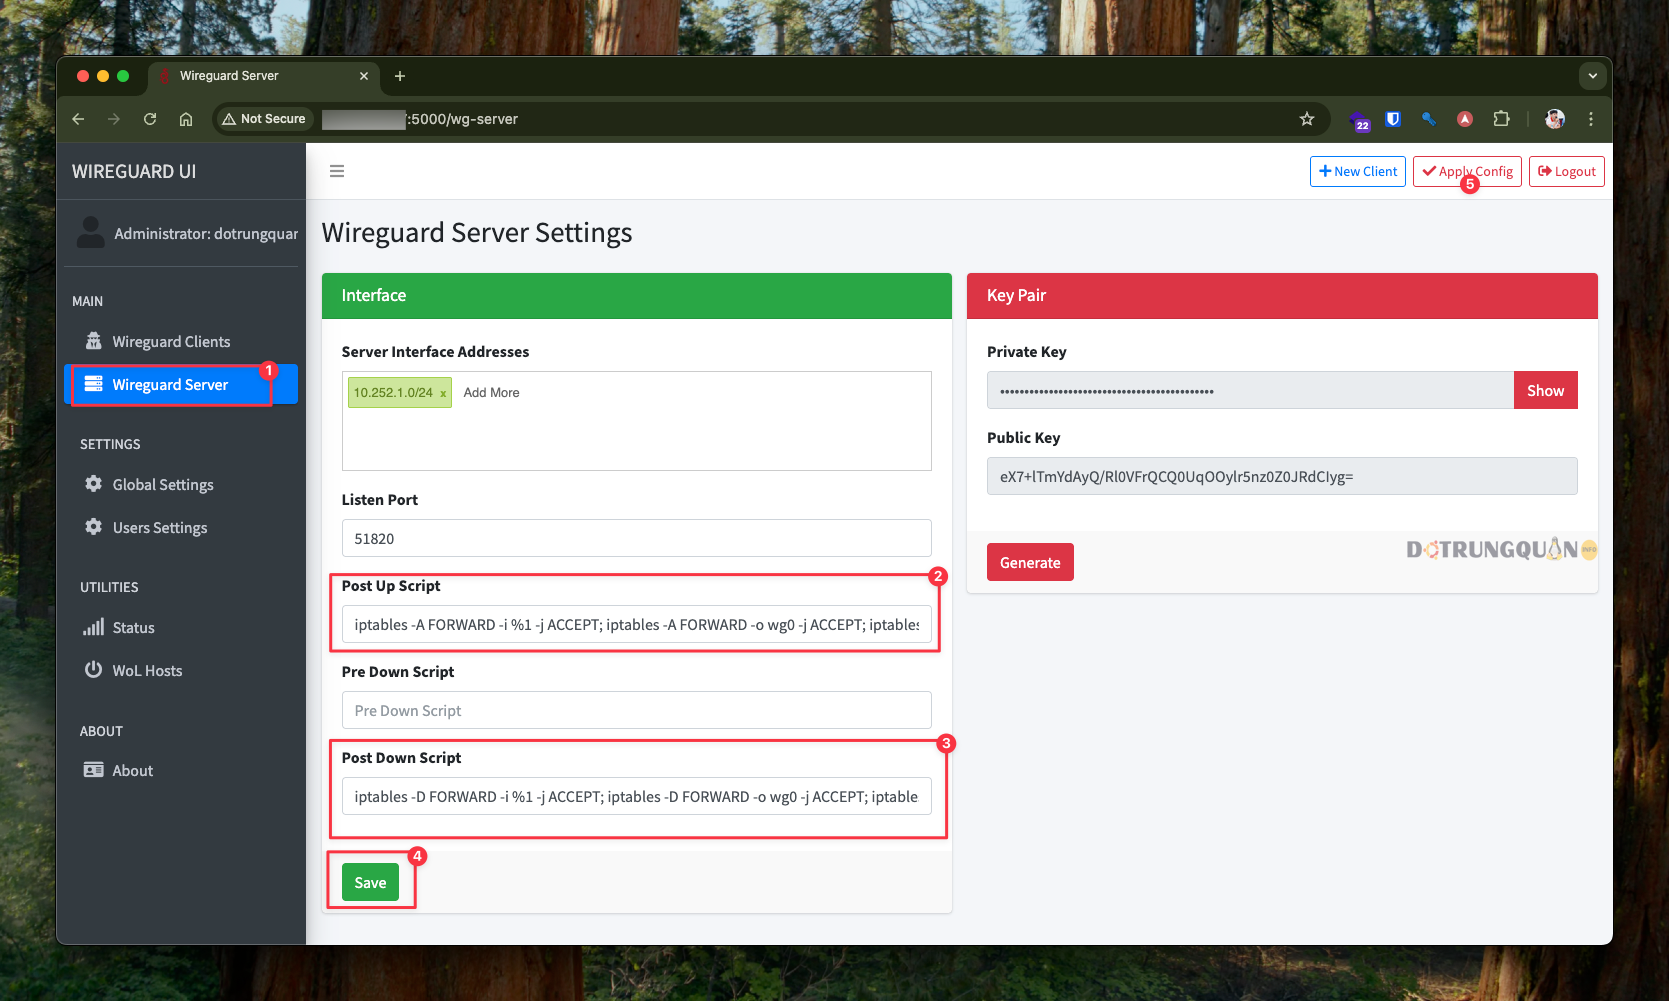Toggle the sidebar hamburger menu
Image resolution: width=1669 pixels, height=1001 pixels.
[337, 171]
